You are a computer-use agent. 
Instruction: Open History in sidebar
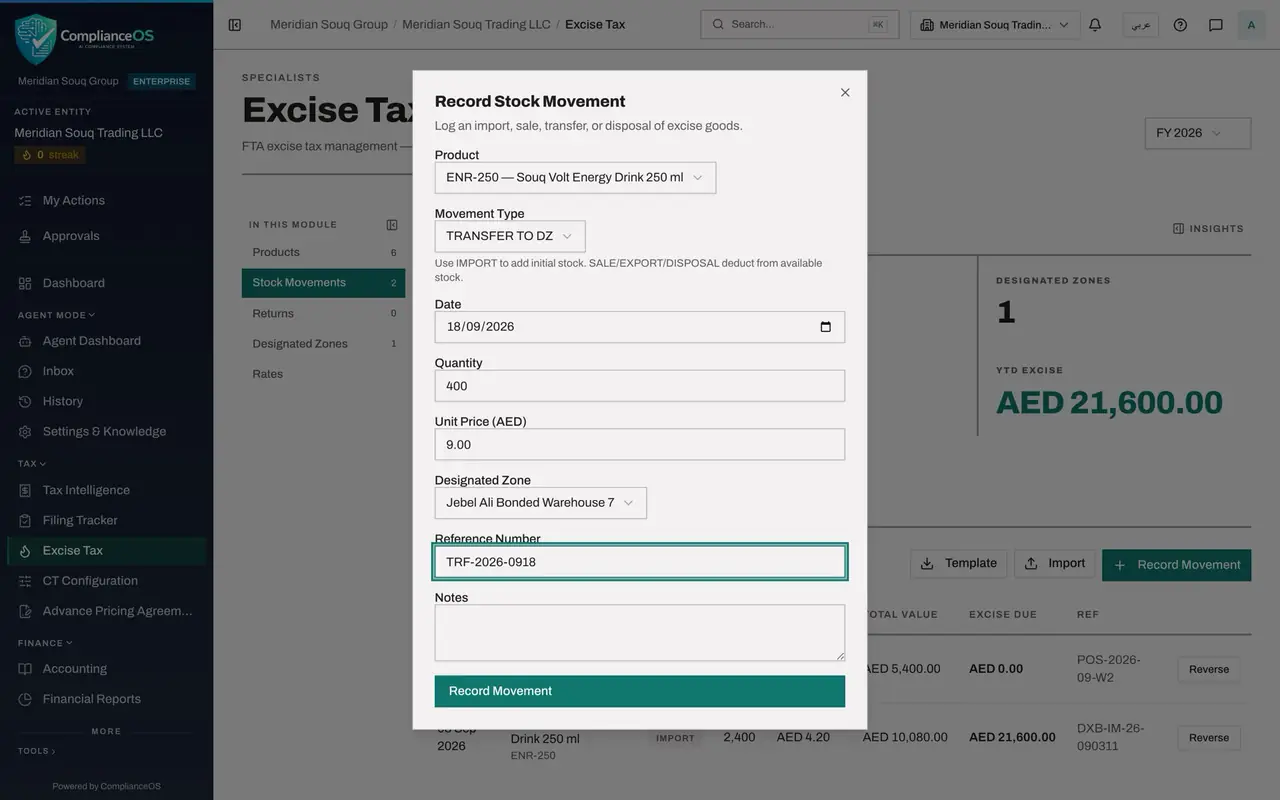click(106, 401)
